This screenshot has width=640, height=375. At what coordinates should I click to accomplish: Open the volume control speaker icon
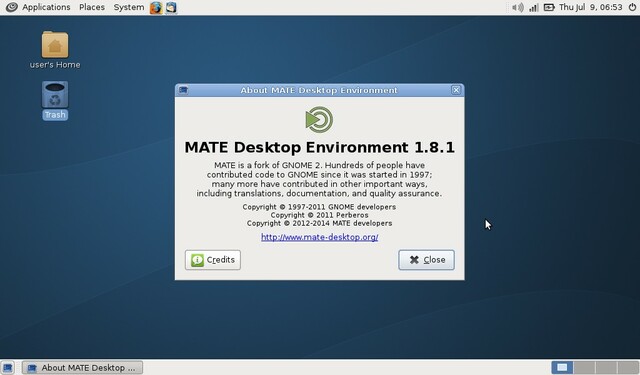tap(518, 7)
